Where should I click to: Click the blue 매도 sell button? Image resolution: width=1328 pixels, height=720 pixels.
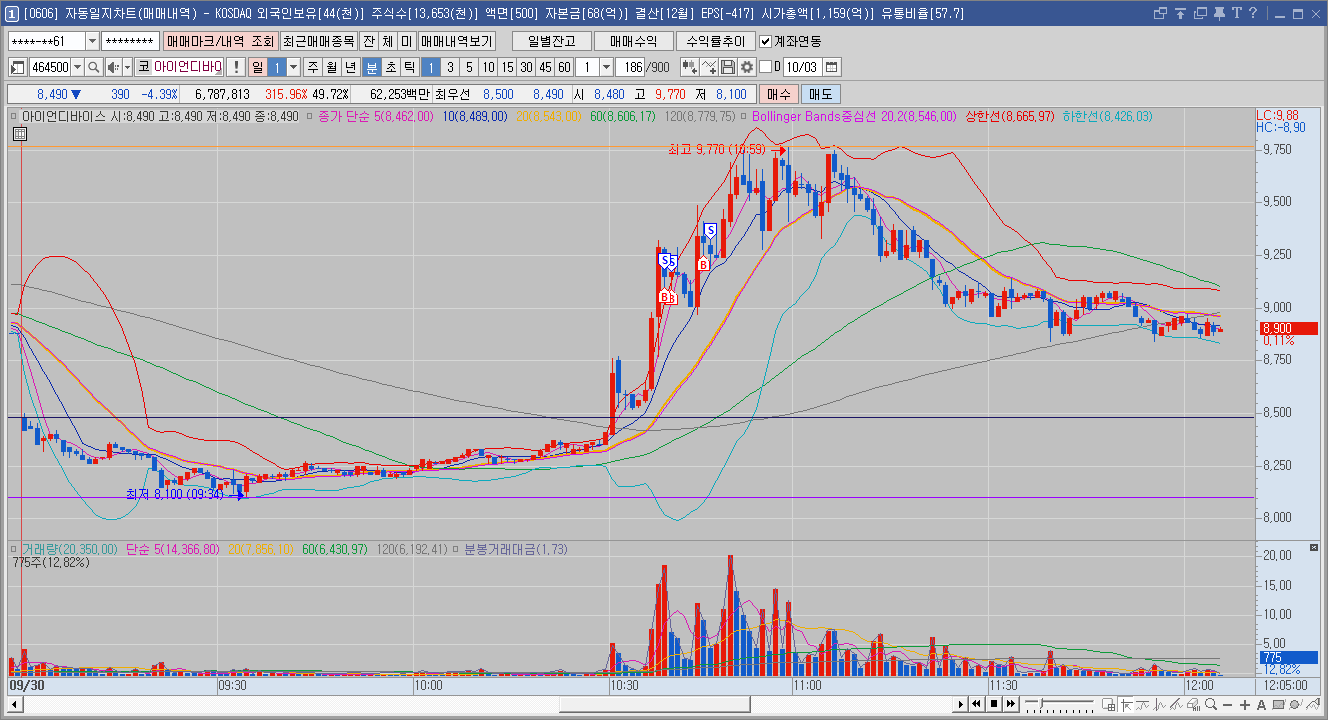(x=820, y=94)
